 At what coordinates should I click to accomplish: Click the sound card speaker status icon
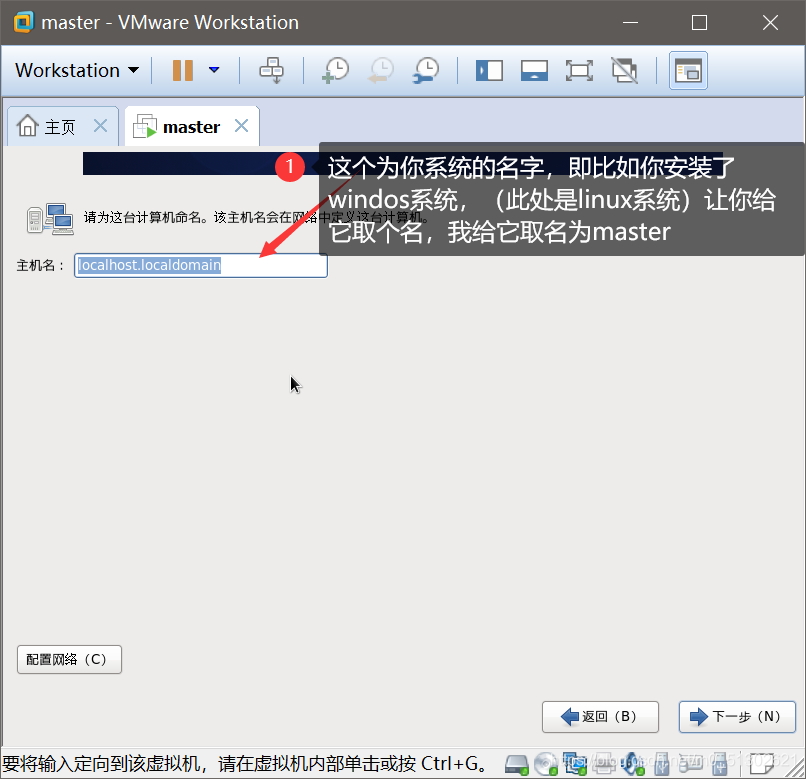pyautogui.click(x=633, y=765)
